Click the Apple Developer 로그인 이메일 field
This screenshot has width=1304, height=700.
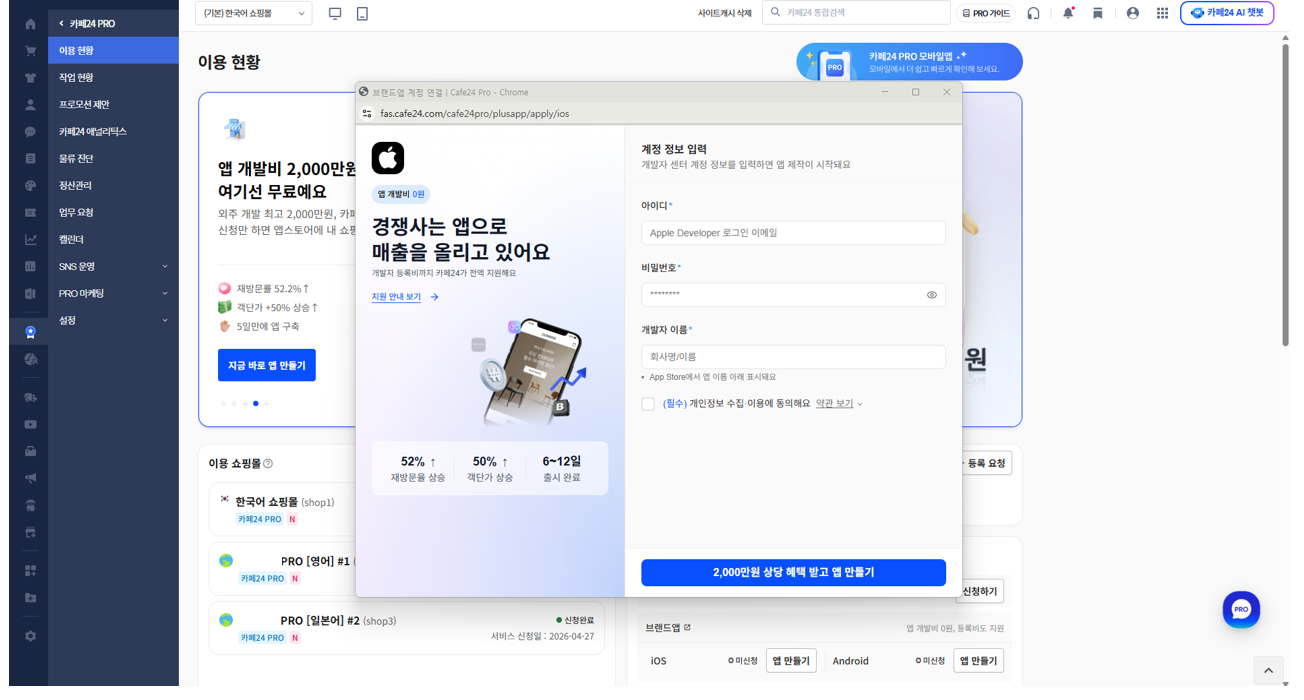pyautogui.click(x=793, y=233)
